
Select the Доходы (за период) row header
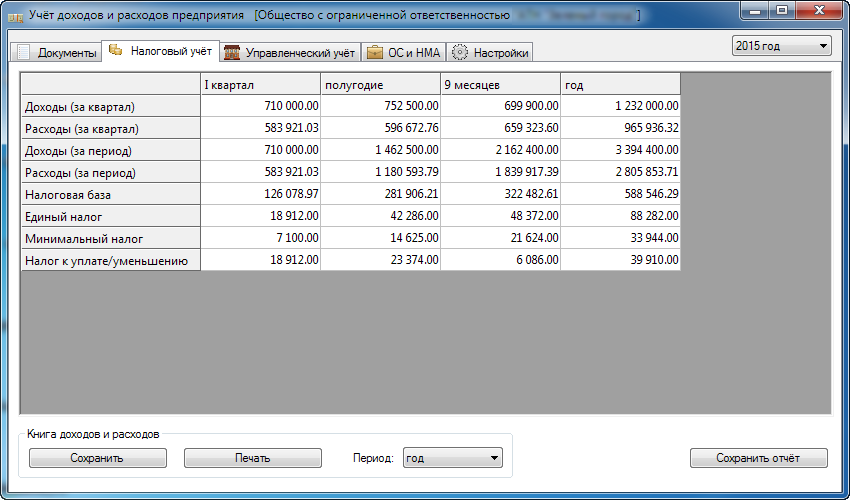tap(111, 150)
